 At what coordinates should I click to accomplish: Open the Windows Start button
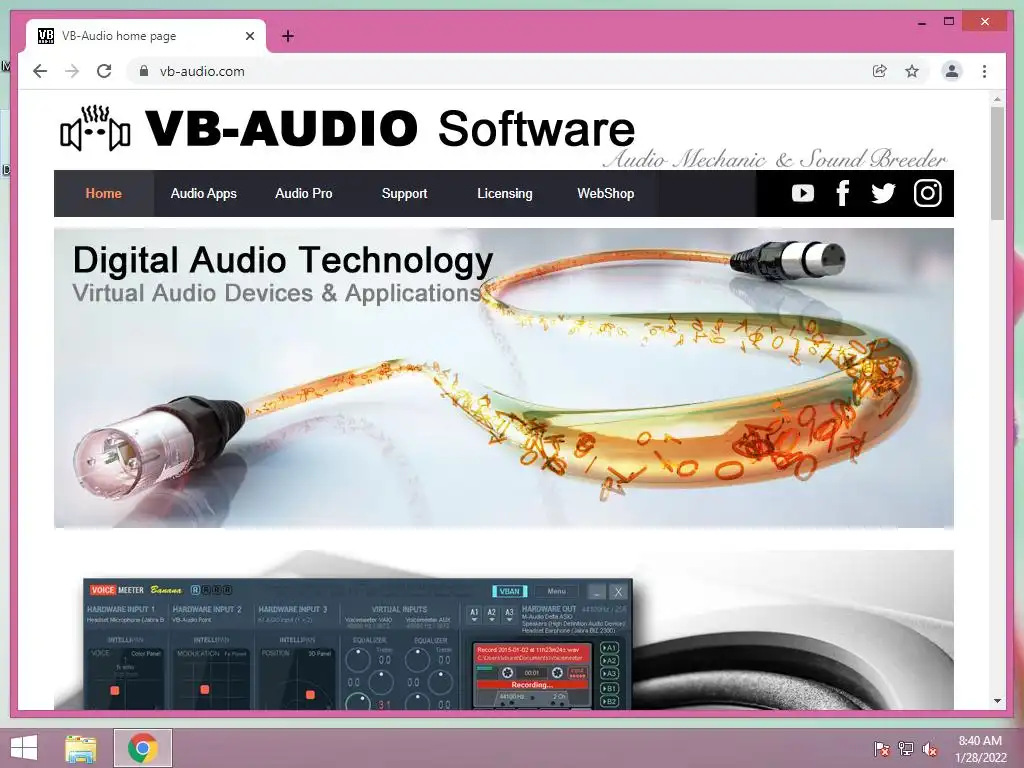[24, 748]
